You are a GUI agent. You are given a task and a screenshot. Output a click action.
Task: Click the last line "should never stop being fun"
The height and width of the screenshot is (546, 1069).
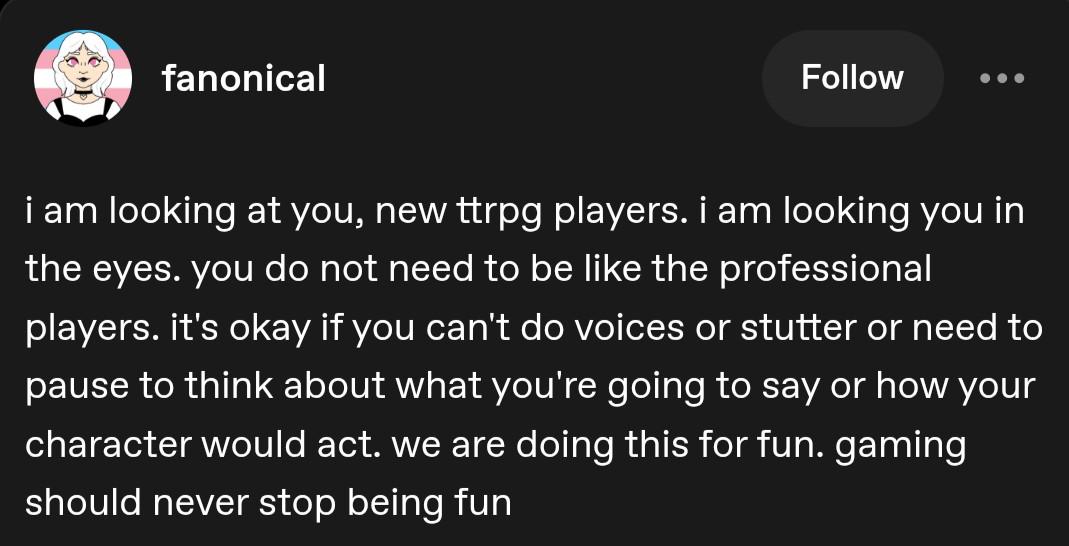pyautogui.click(x=268, y=501)
